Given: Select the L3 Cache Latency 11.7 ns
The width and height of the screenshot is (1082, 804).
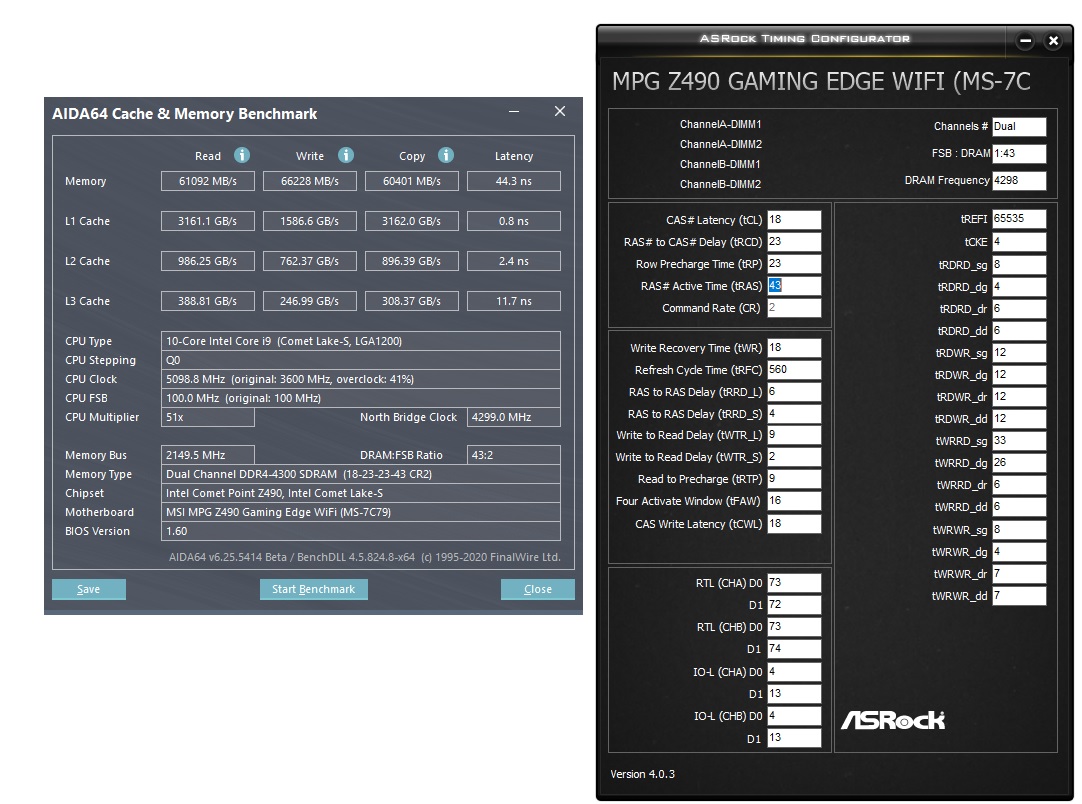Looking at the screenshot, I should tap(514, 301).
